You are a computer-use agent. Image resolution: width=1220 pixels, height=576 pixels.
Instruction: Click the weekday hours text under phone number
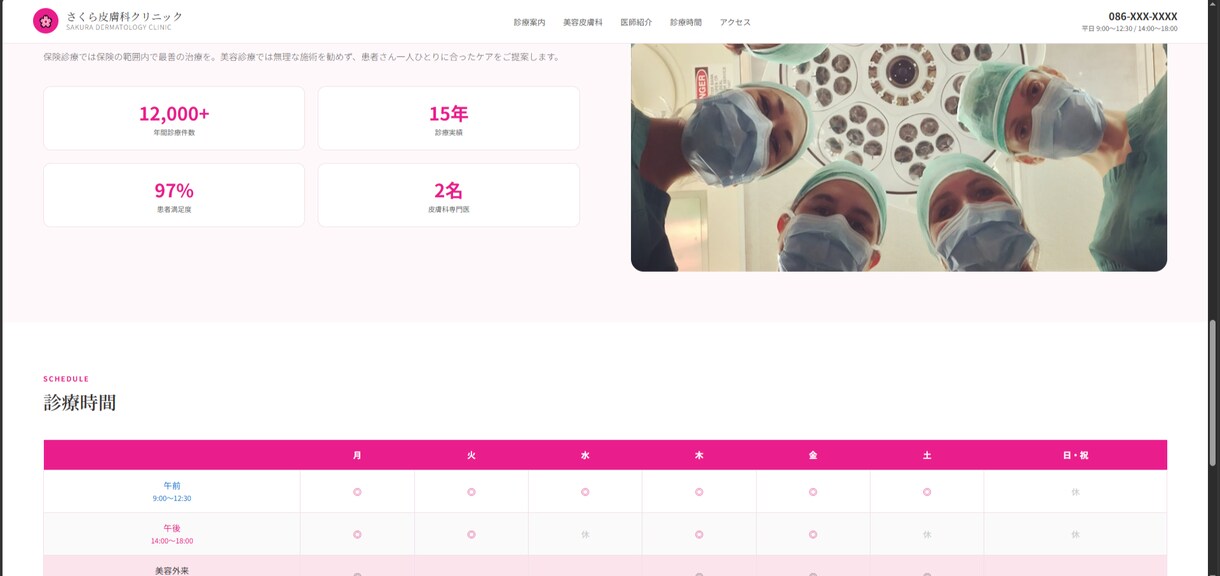pos(1129,29)
